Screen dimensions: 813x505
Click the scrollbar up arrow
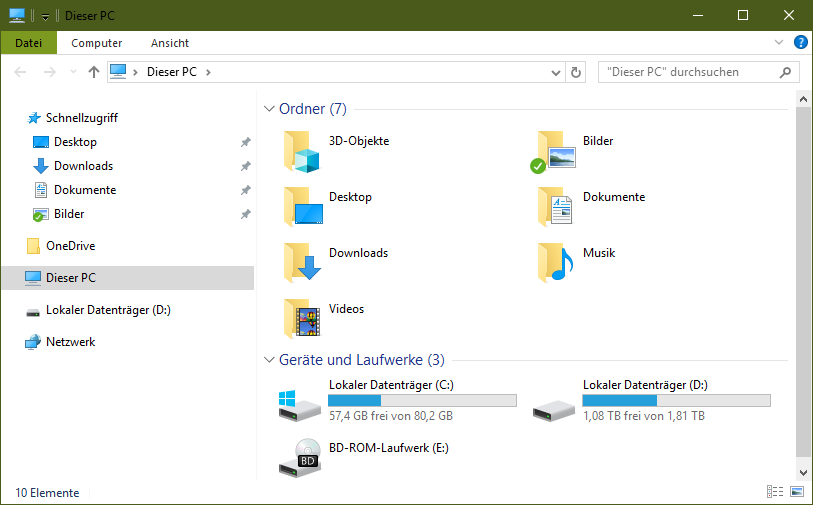tap(803, 99)
